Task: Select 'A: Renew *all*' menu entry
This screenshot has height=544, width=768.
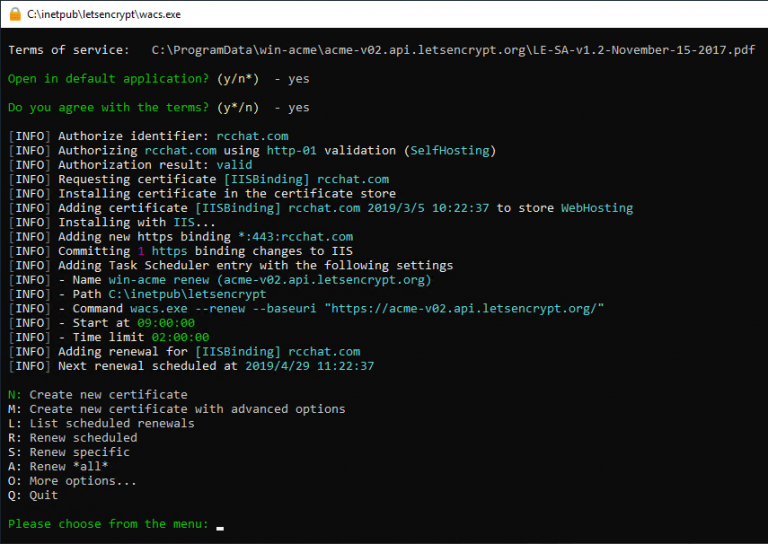Action: [58, 467]
